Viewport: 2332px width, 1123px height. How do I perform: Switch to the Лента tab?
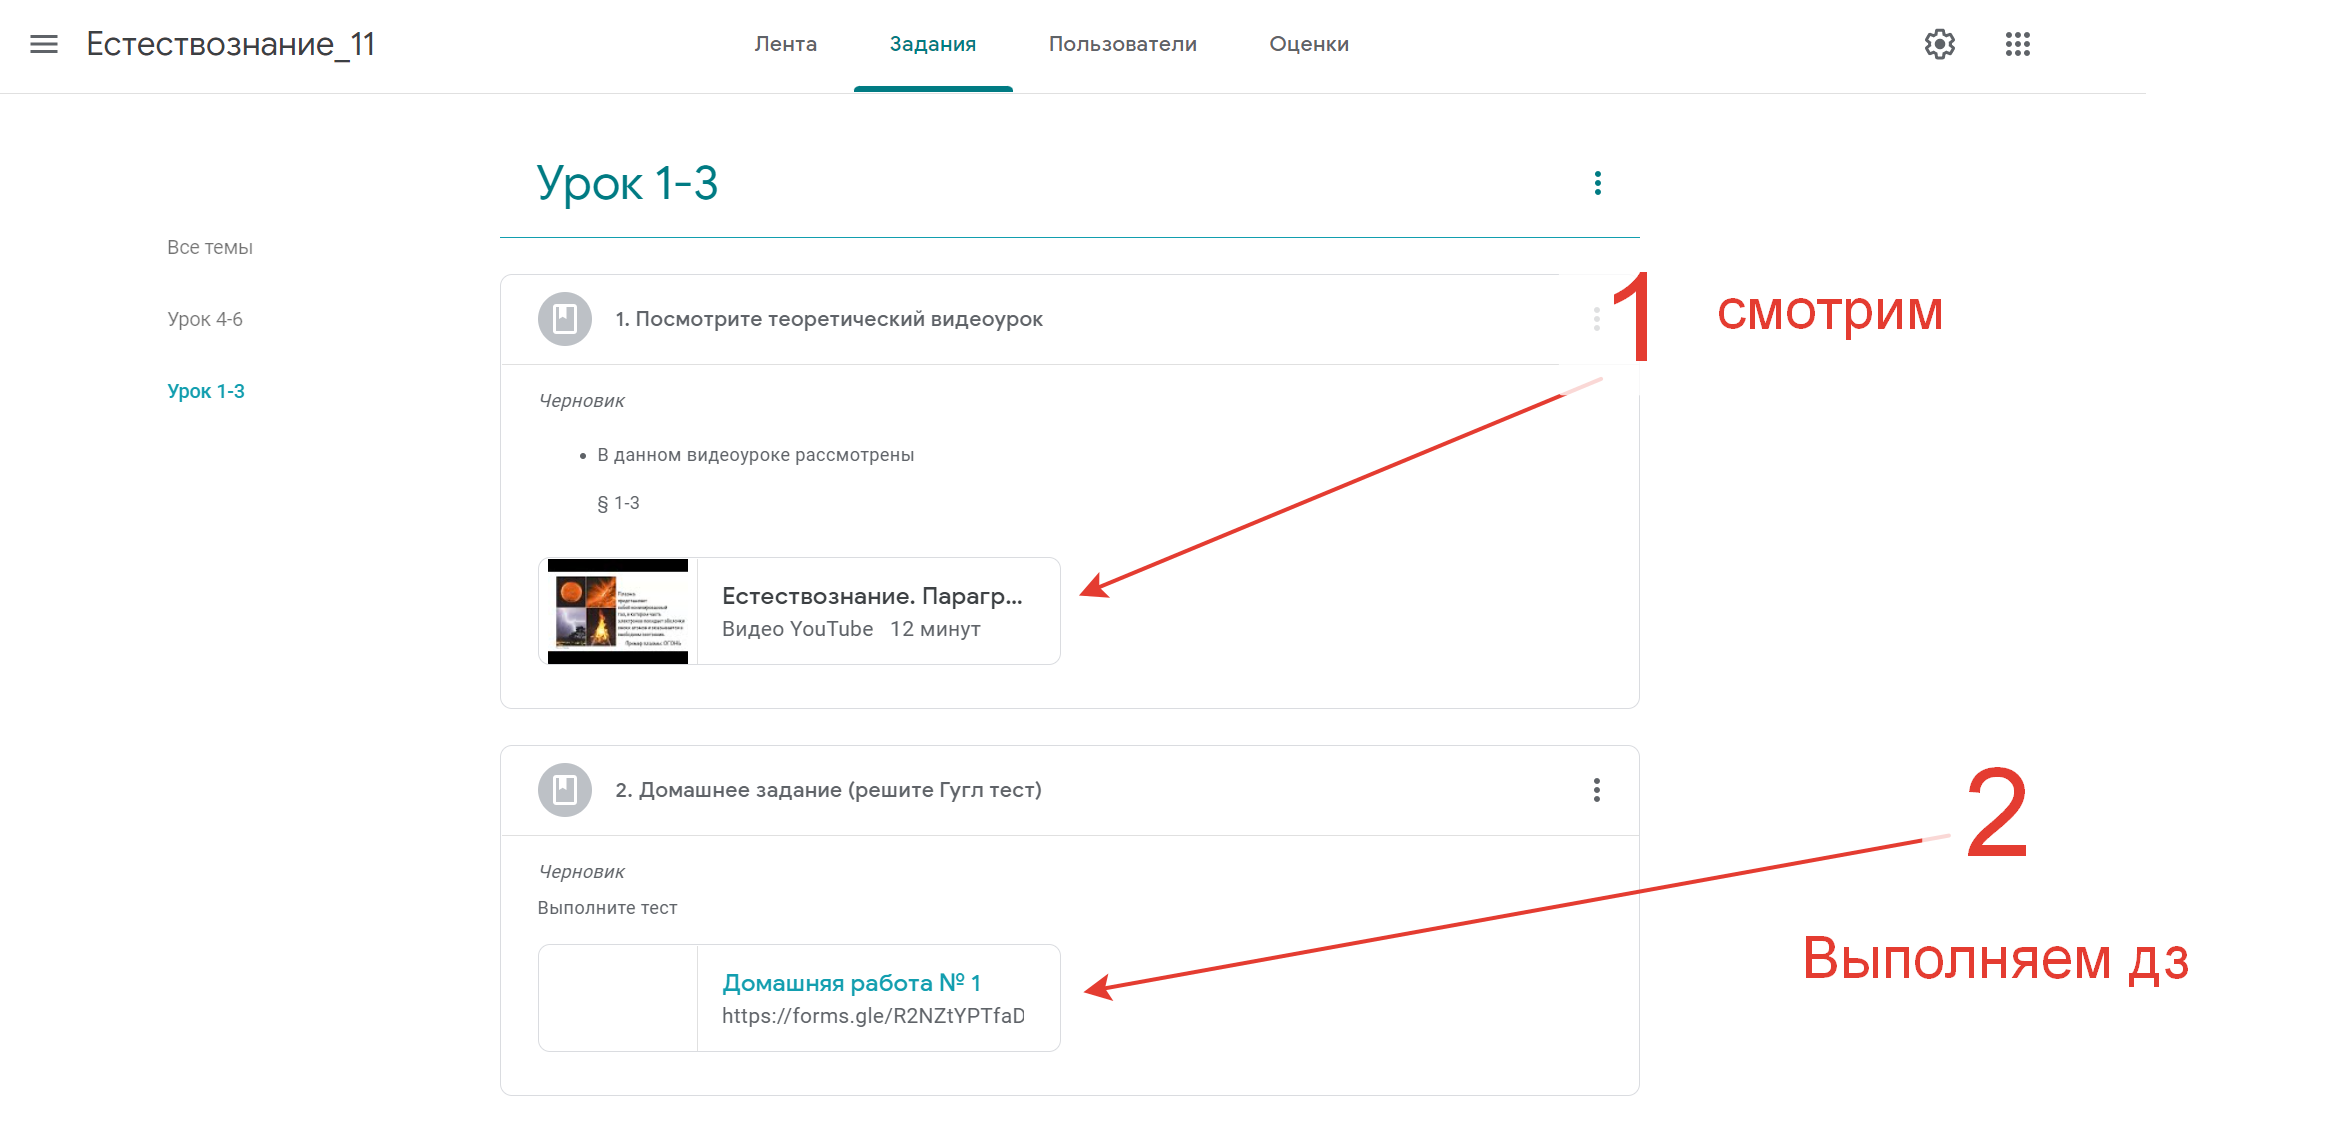pos(785,44)
